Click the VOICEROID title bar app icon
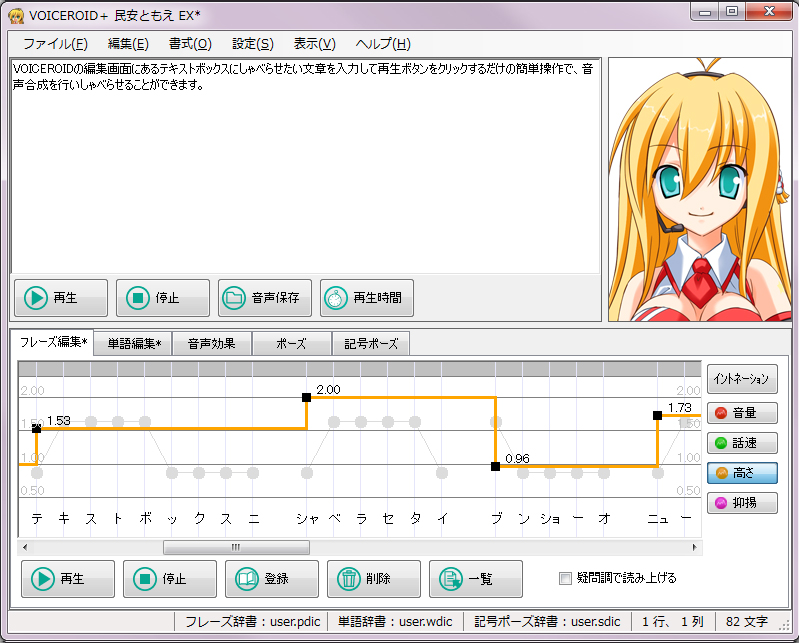Screen dimensions: 799x643 coord(16,16)
